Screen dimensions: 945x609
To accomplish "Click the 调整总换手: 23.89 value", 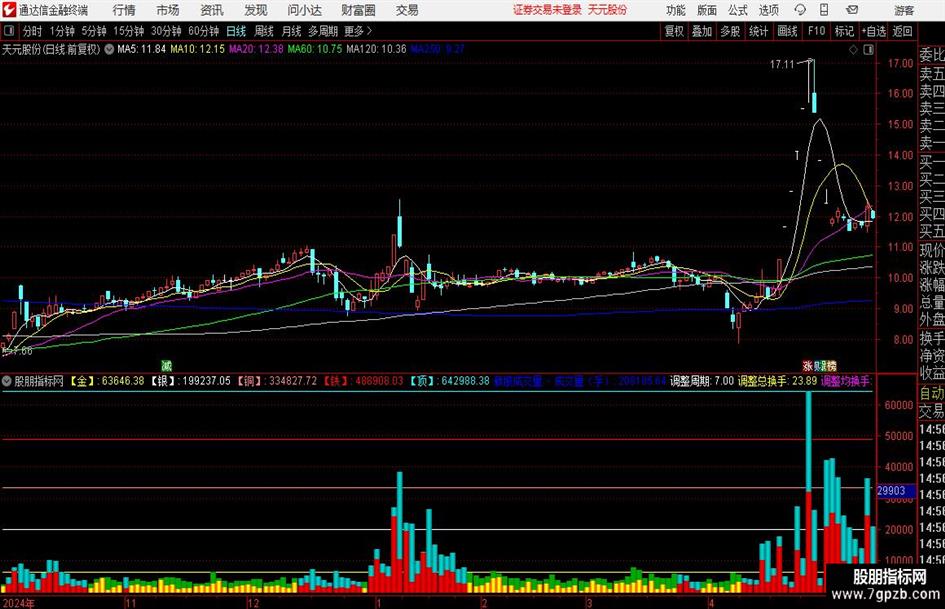I will point(777,381).
